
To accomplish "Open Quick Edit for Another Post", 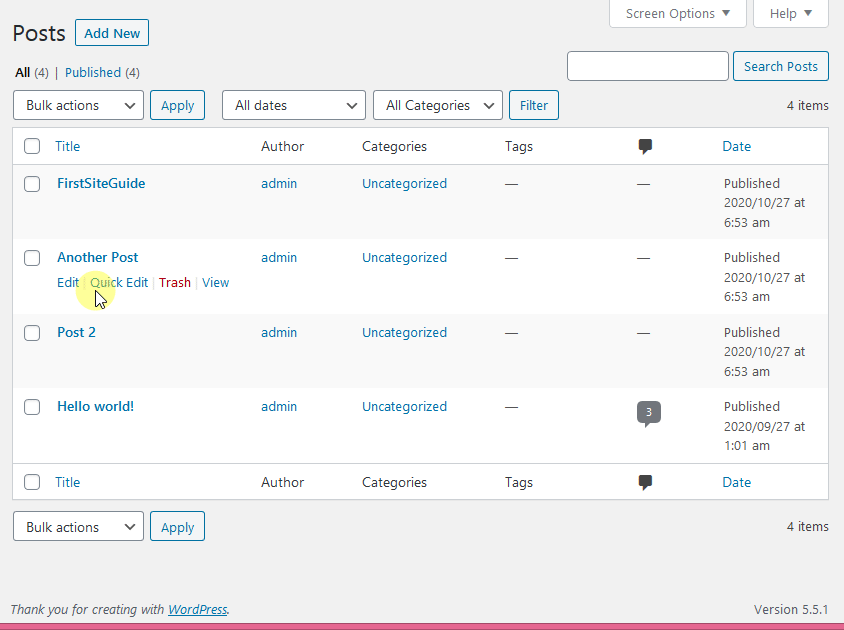I will [119, 282].
